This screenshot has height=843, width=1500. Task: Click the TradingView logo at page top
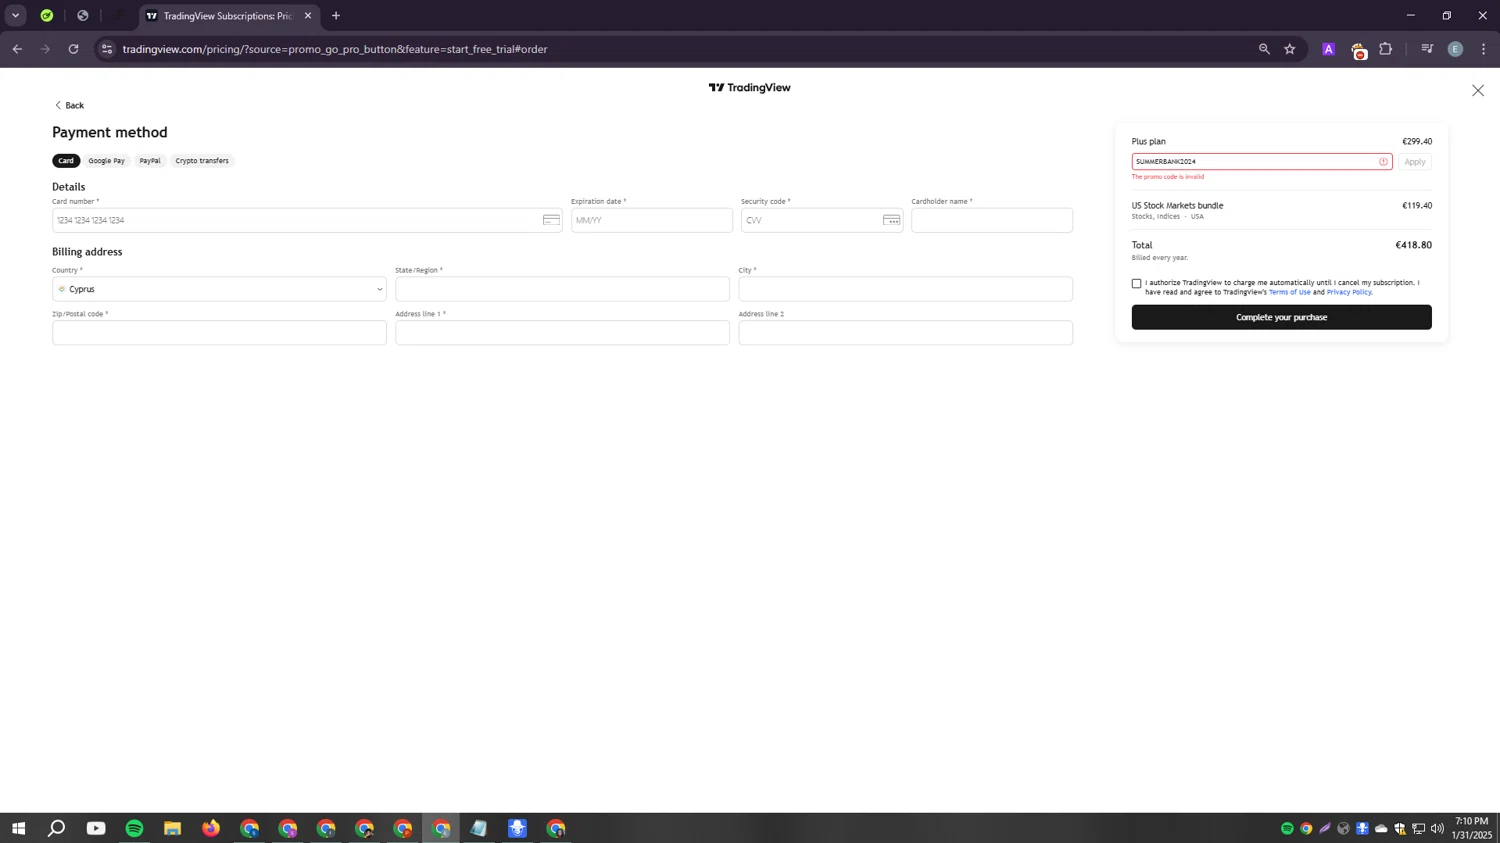point(749,88)
